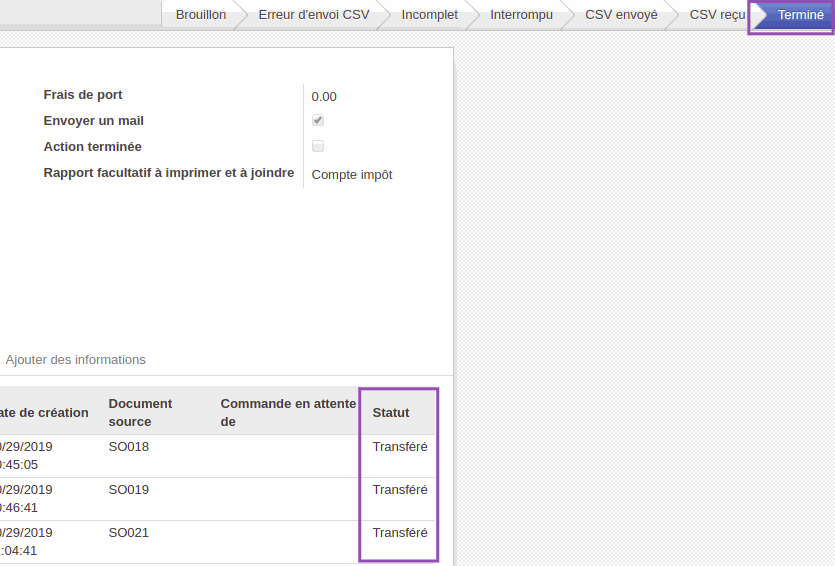This screenshot has height=566, width=835.
Task: Click the Compte impôt report value
Action: point(352,175)
